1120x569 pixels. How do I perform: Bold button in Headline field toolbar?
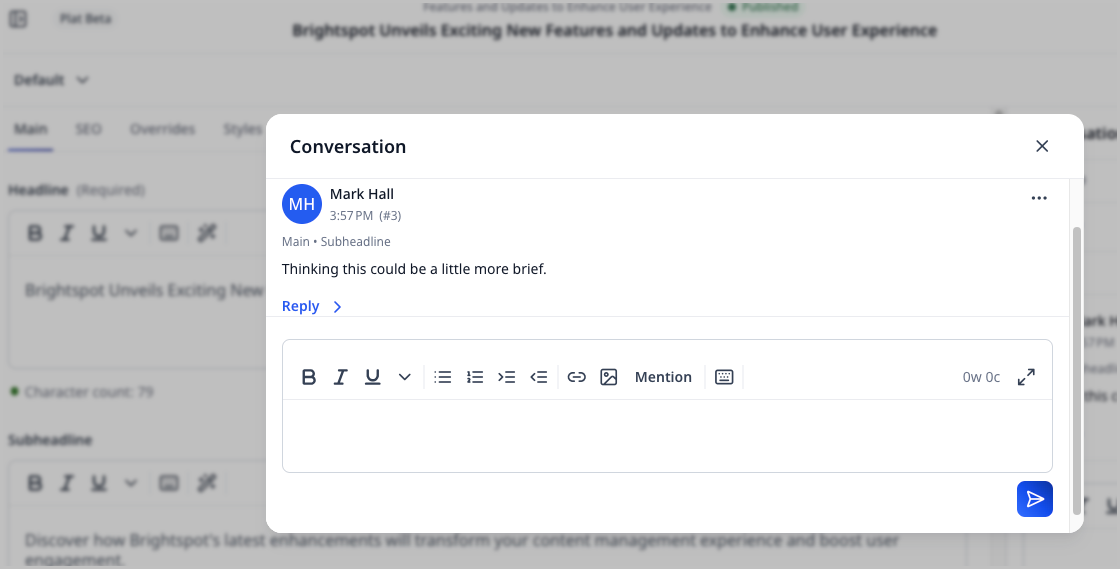(x=34, y=233)
